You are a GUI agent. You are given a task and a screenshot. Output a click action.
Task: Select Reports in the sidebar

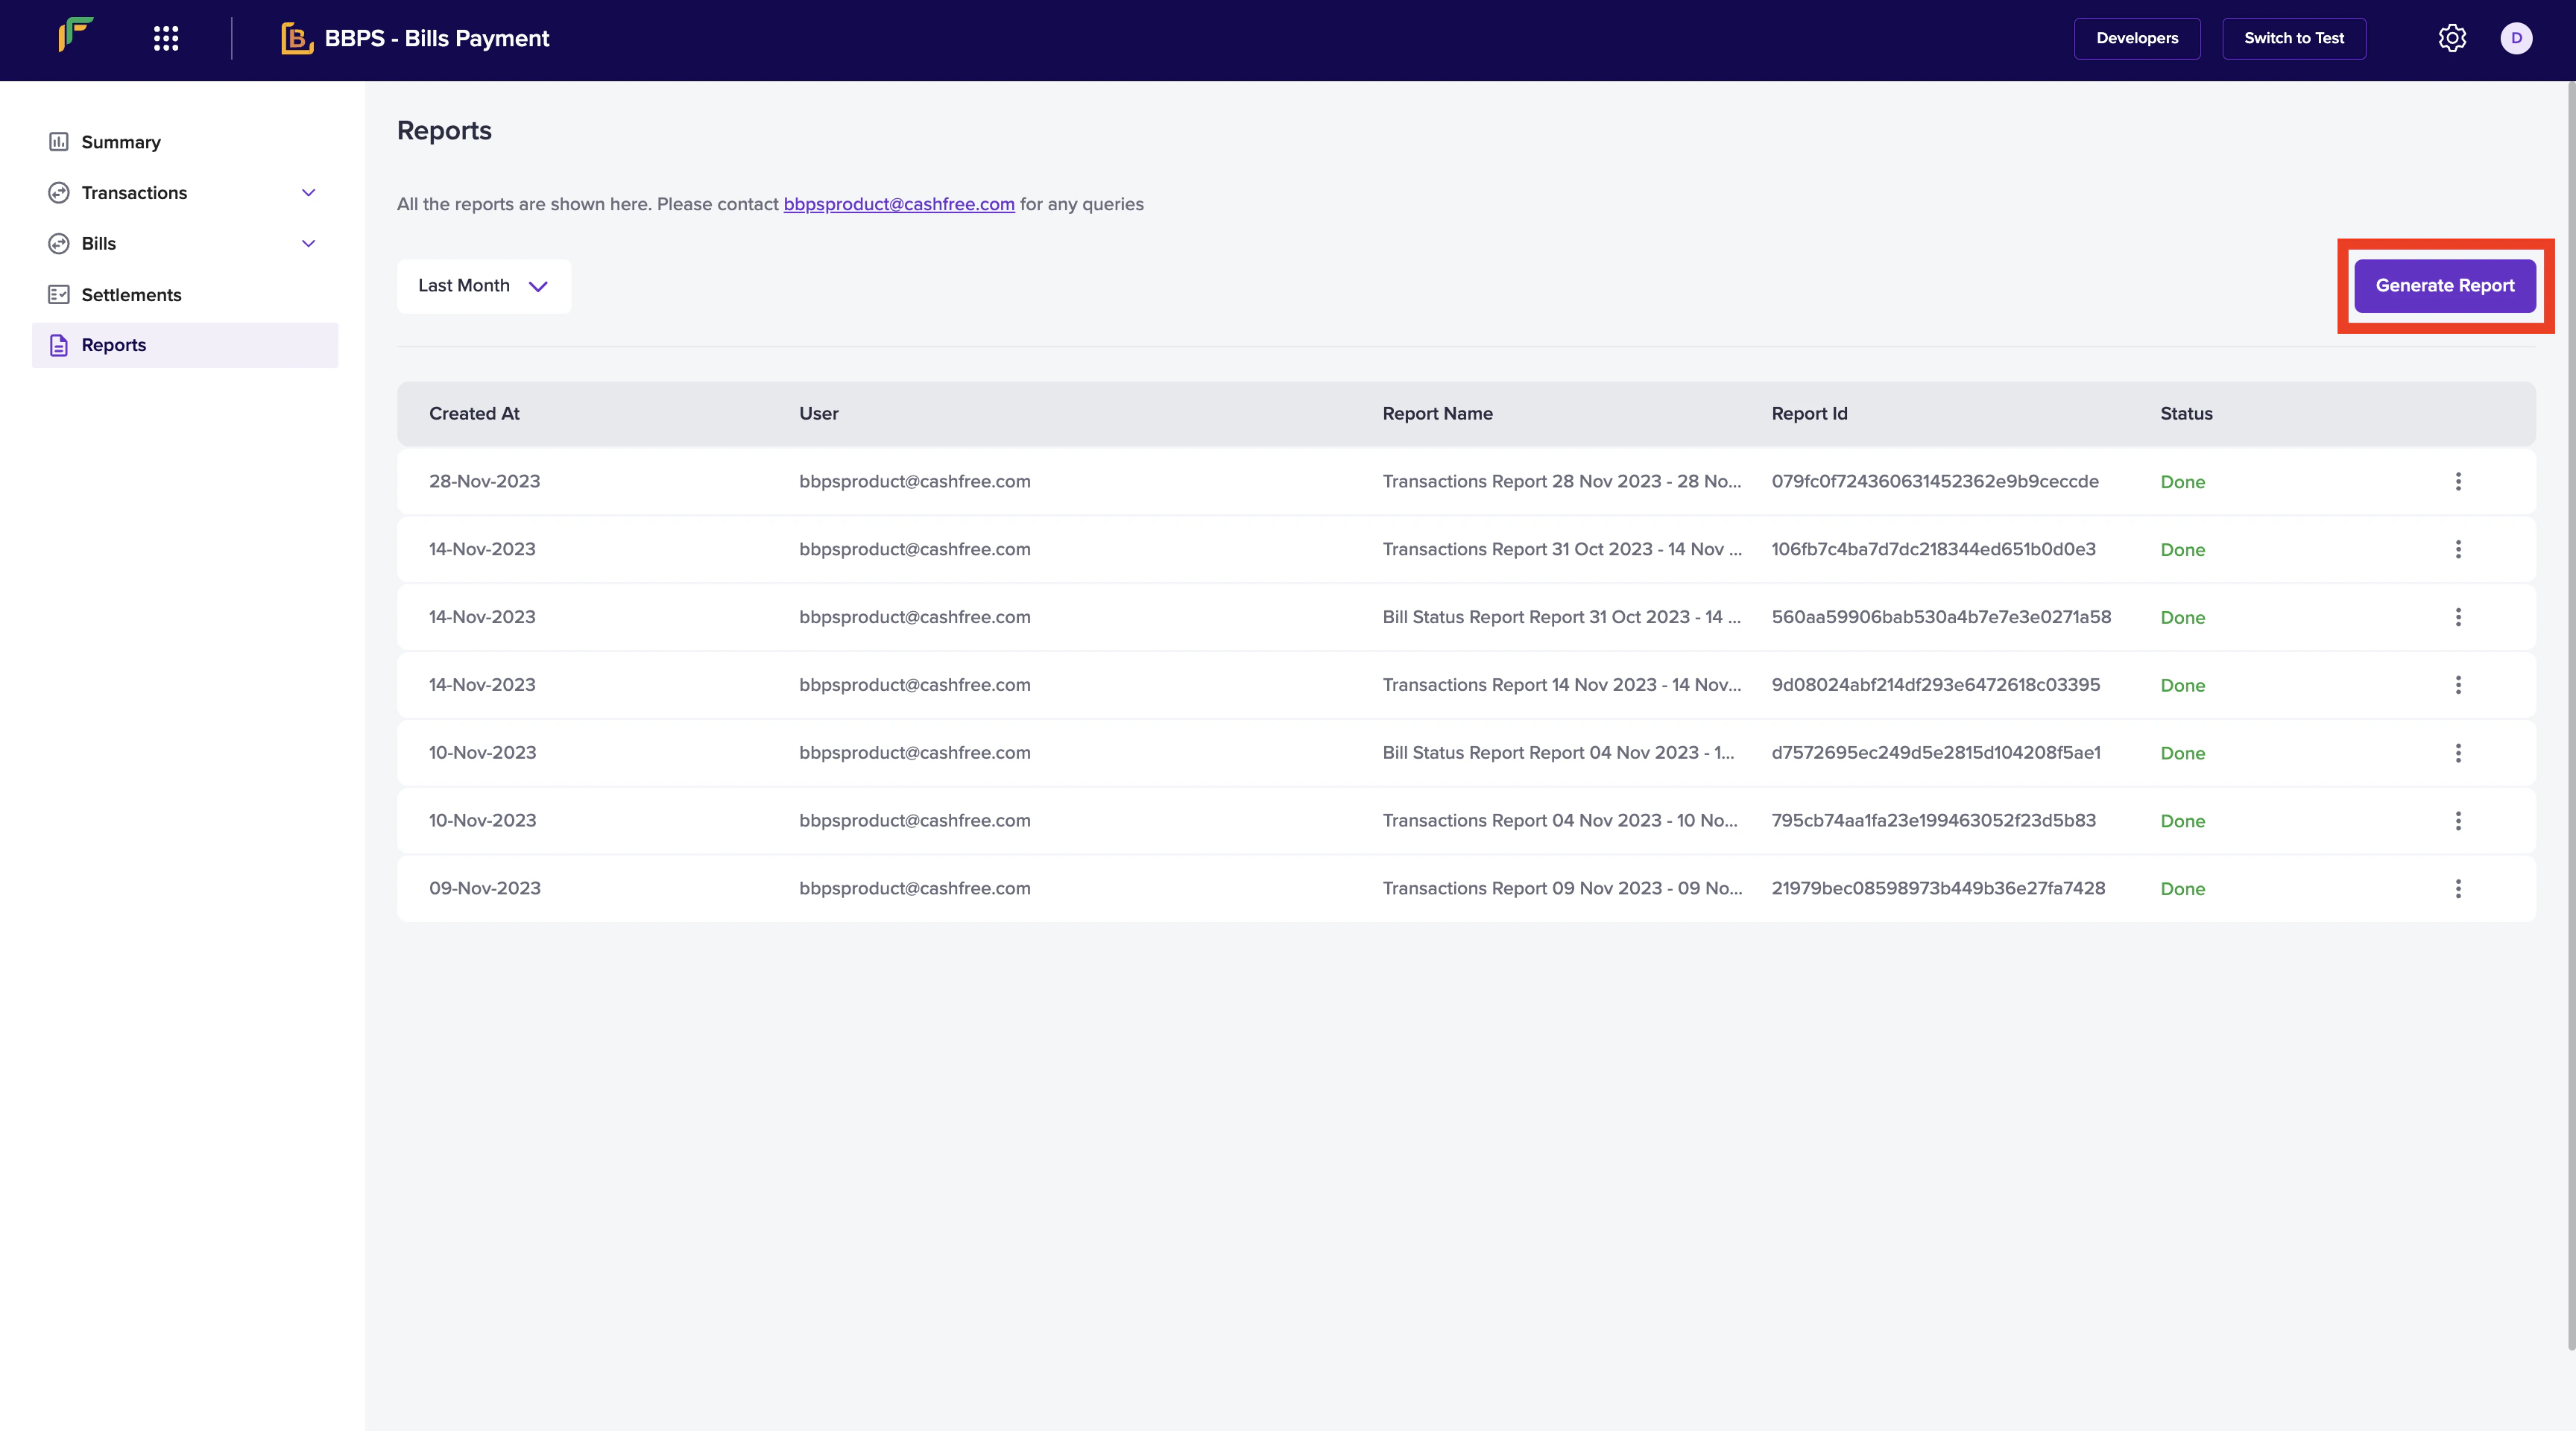114,345
